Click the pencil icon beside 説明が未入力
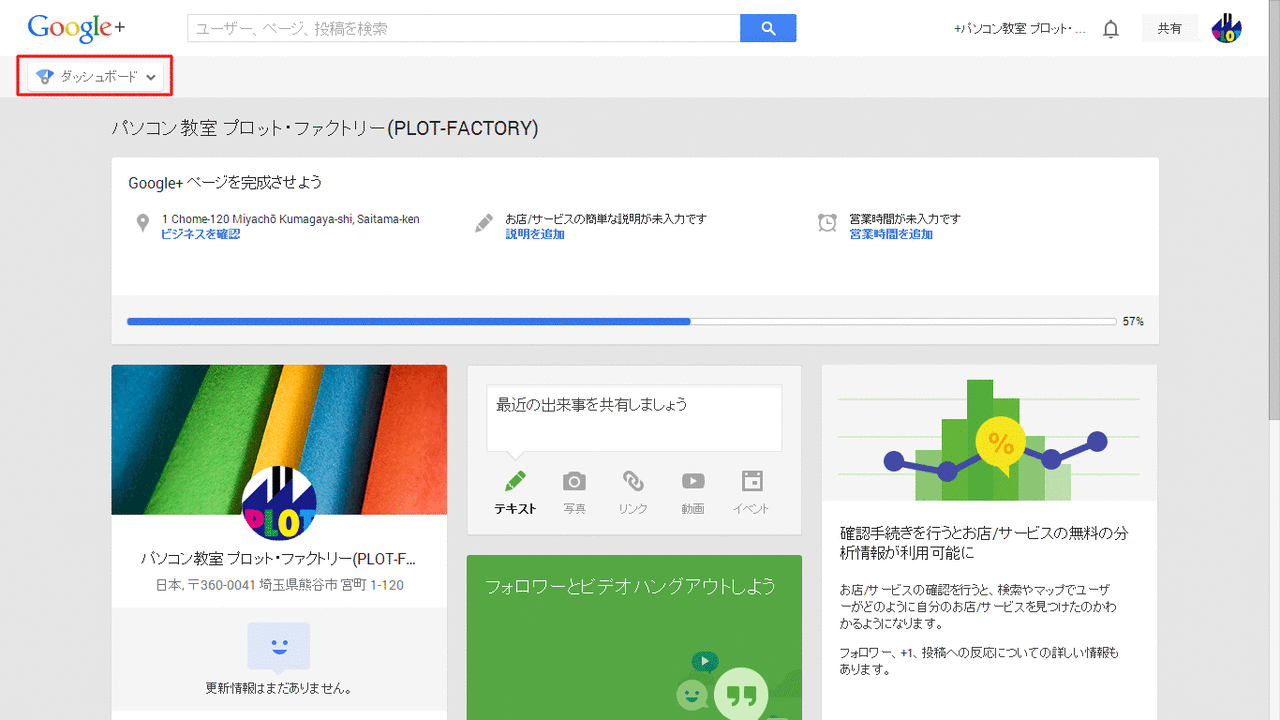 tap(484, 223)
